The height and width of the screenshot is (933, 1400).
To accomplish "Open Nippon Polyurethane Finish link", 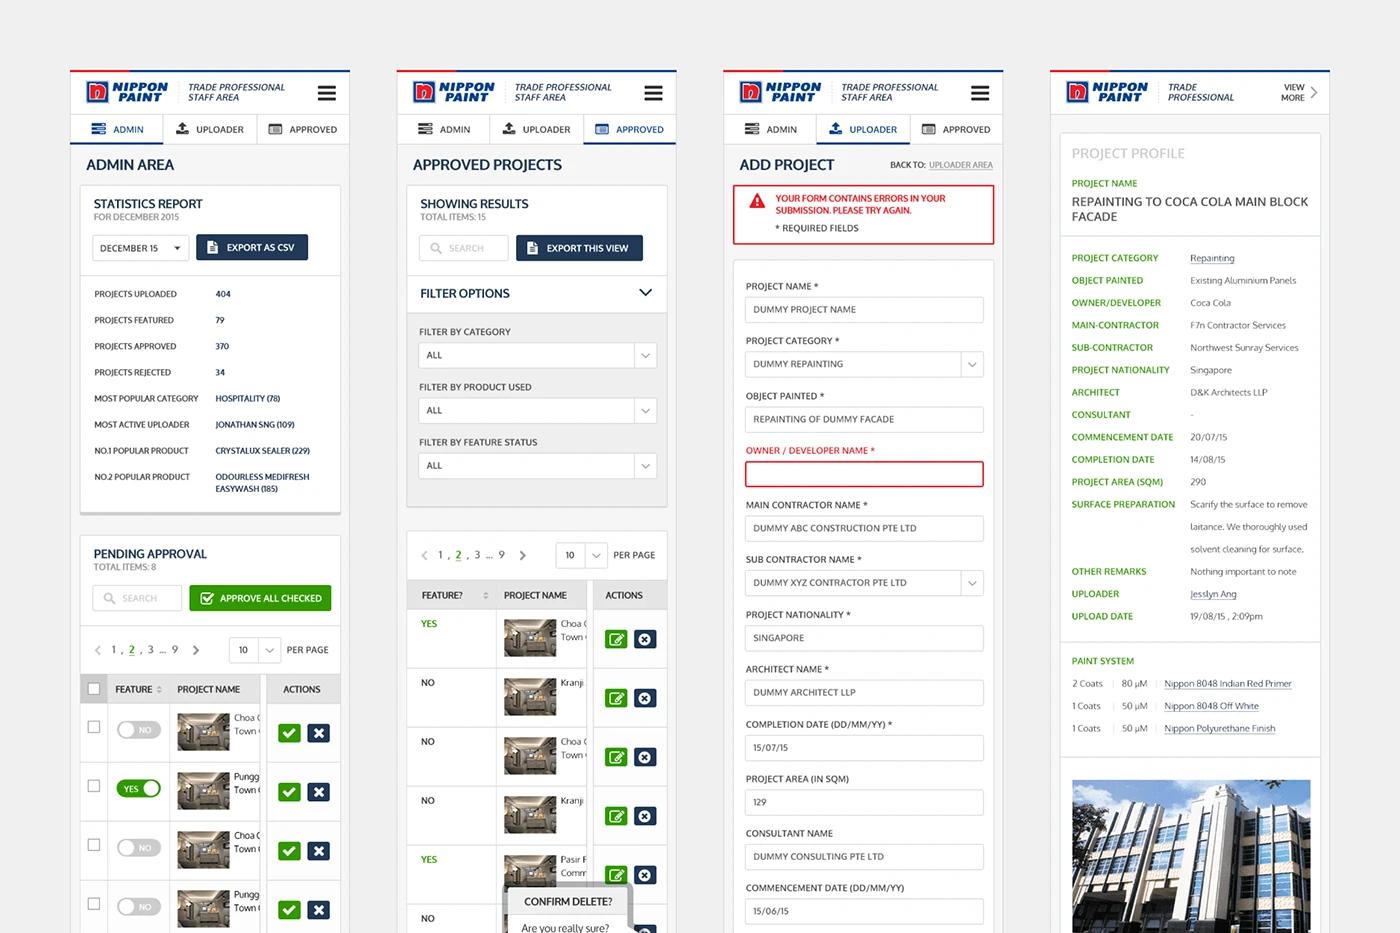I will pyautogui.click(x=1220, y=729).
